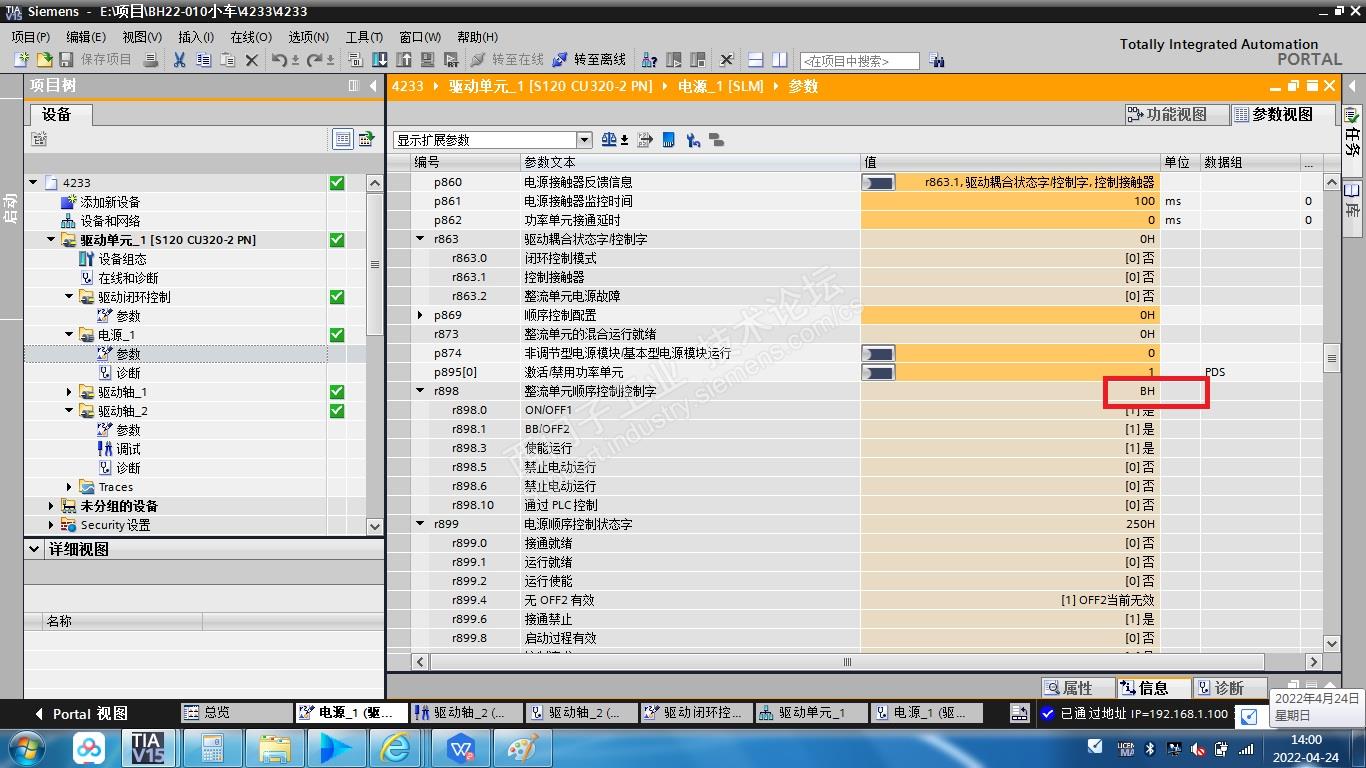Viewport: 1366px width, 768px height.
Task: Click the accessible devices icon
Action: [x=649, y=60]
